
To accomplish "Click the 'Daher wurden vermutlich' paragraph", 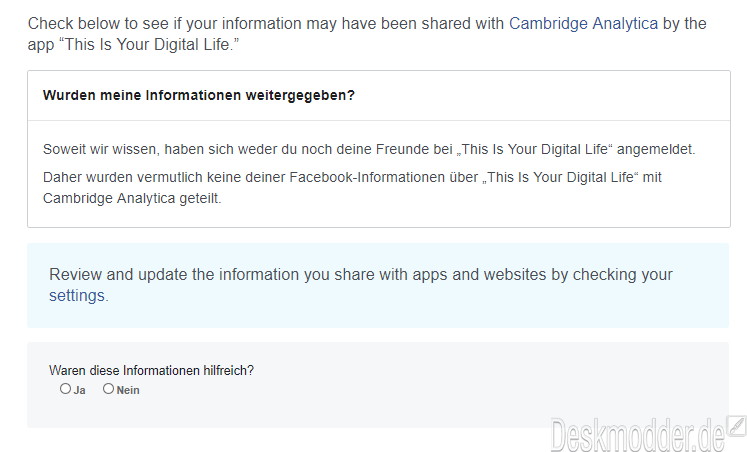I will pos(353,188).
